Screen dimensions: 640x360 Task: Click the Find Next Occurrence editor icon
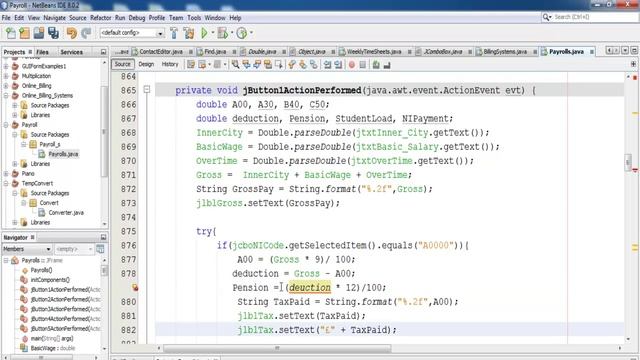click(257, 64)
